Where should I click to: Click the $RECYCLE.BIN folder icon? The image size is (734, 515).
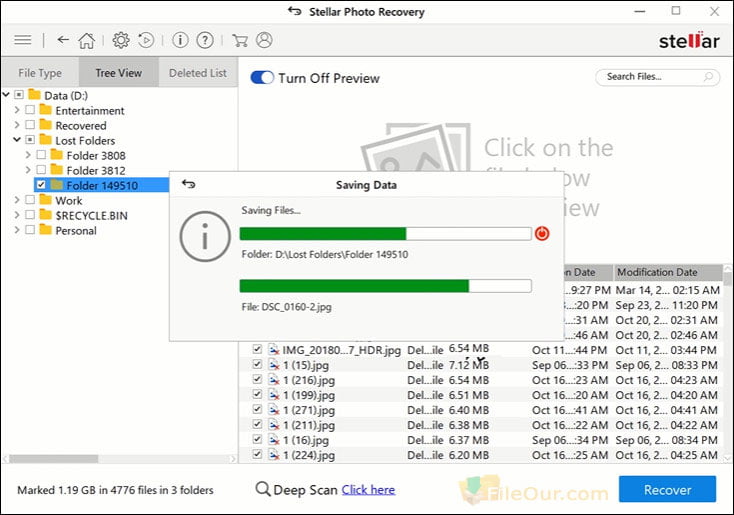coord(45,215)
